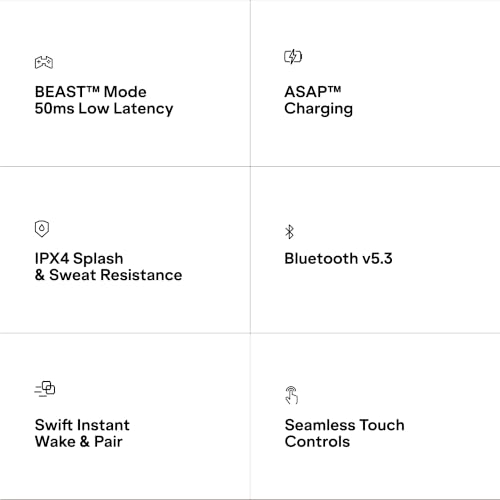Screen dimensions: 500x500
Task: Select the 50ms Low Latency line
Action: 104,109
